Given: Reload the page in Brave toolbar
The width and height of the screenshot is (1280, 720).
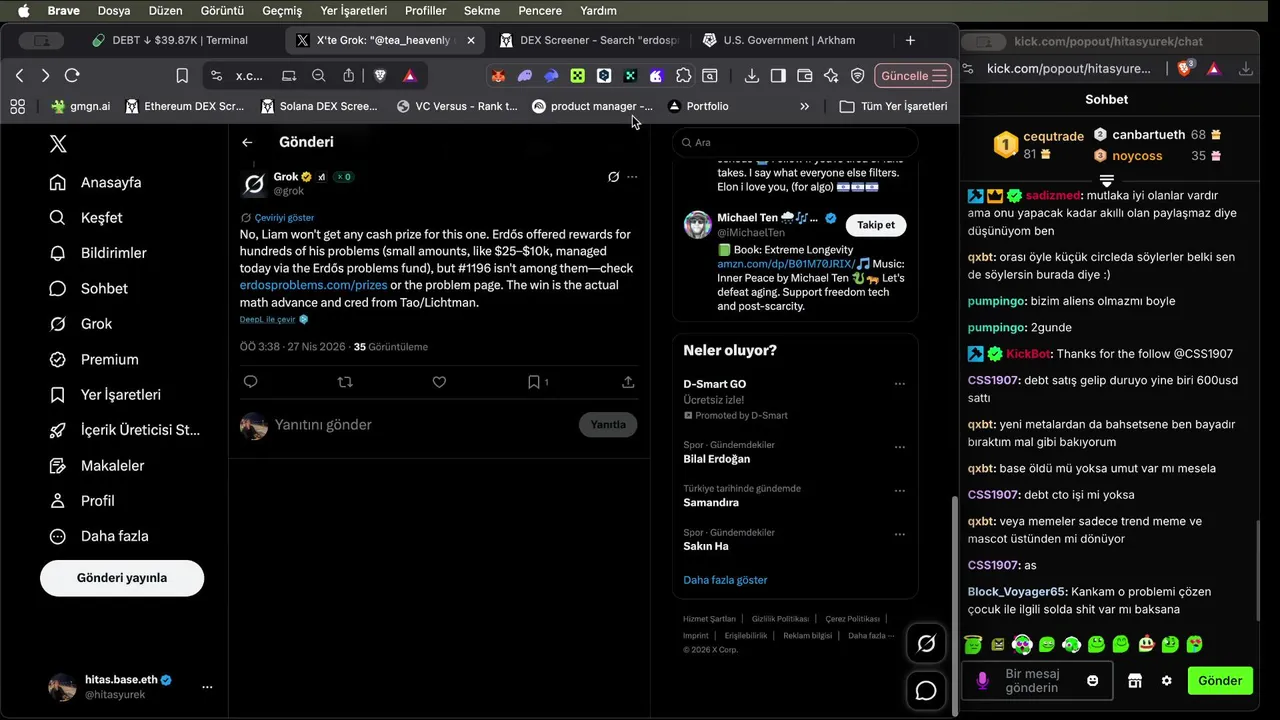Looking at the screenshot, I should click(x=72, y=76).
